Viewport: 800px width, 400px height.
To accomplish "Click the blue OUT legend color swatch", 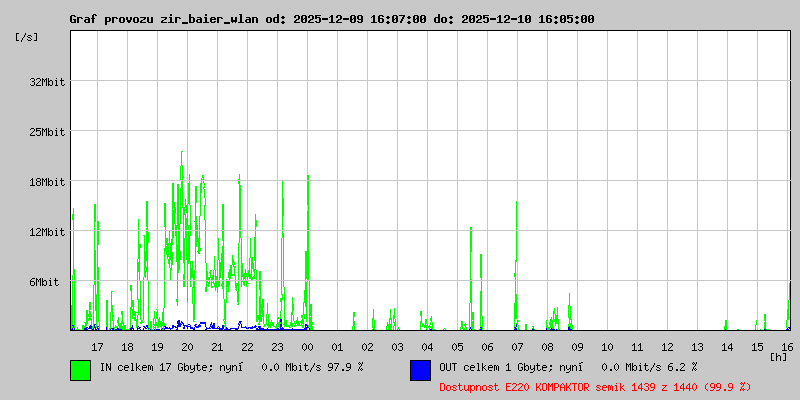I will point(420,369).
